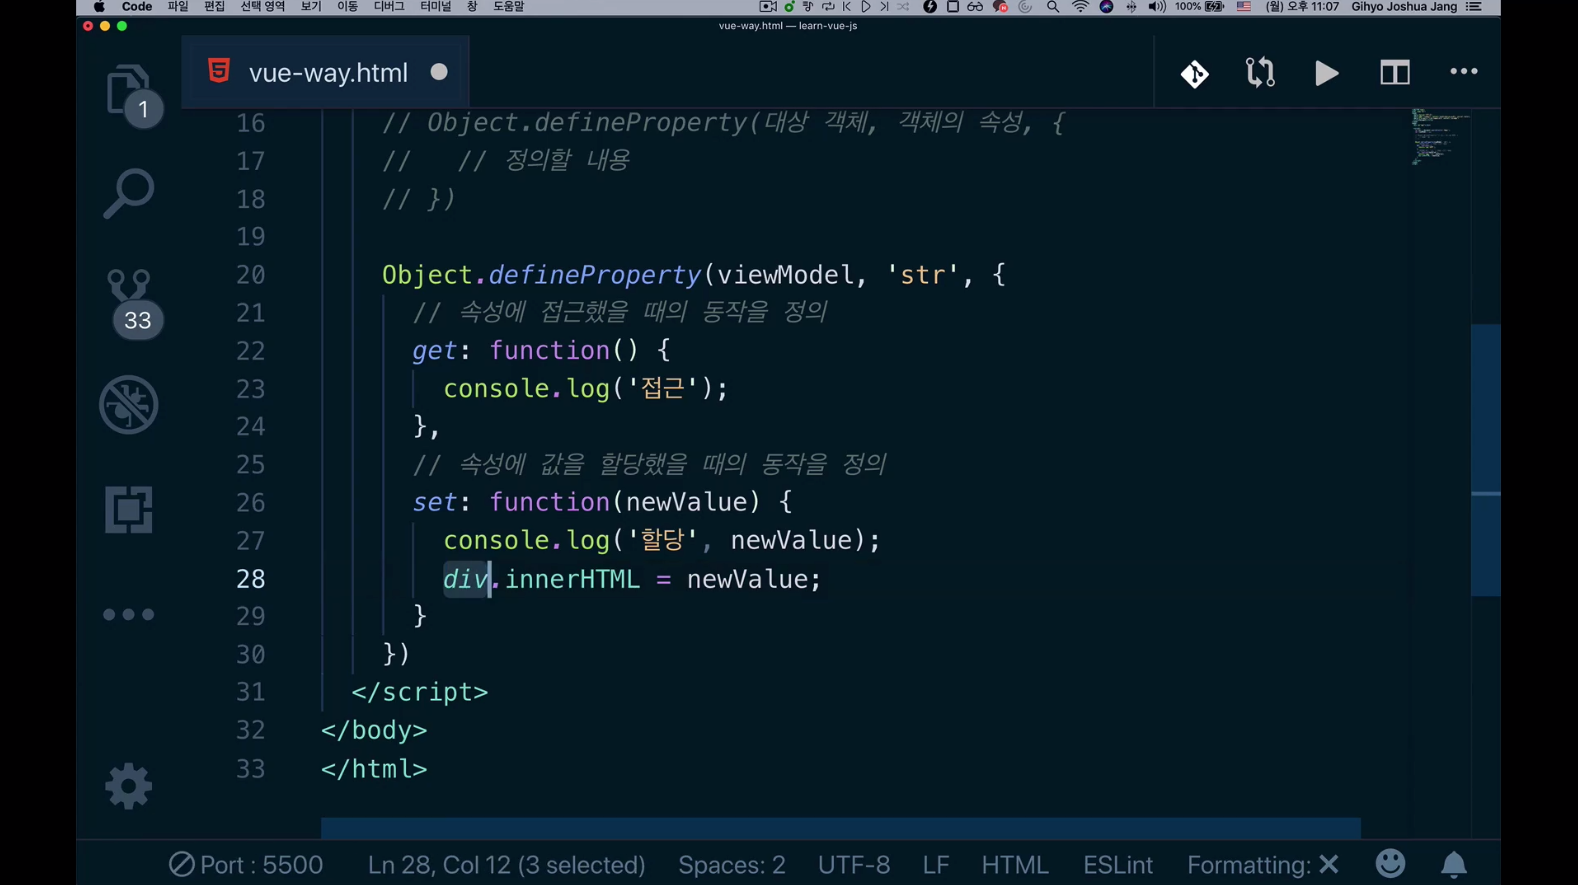Viewport: 1578px width, 886px height.
Task: Start Live Server on Port 5500
Action: tap(246, 865)
